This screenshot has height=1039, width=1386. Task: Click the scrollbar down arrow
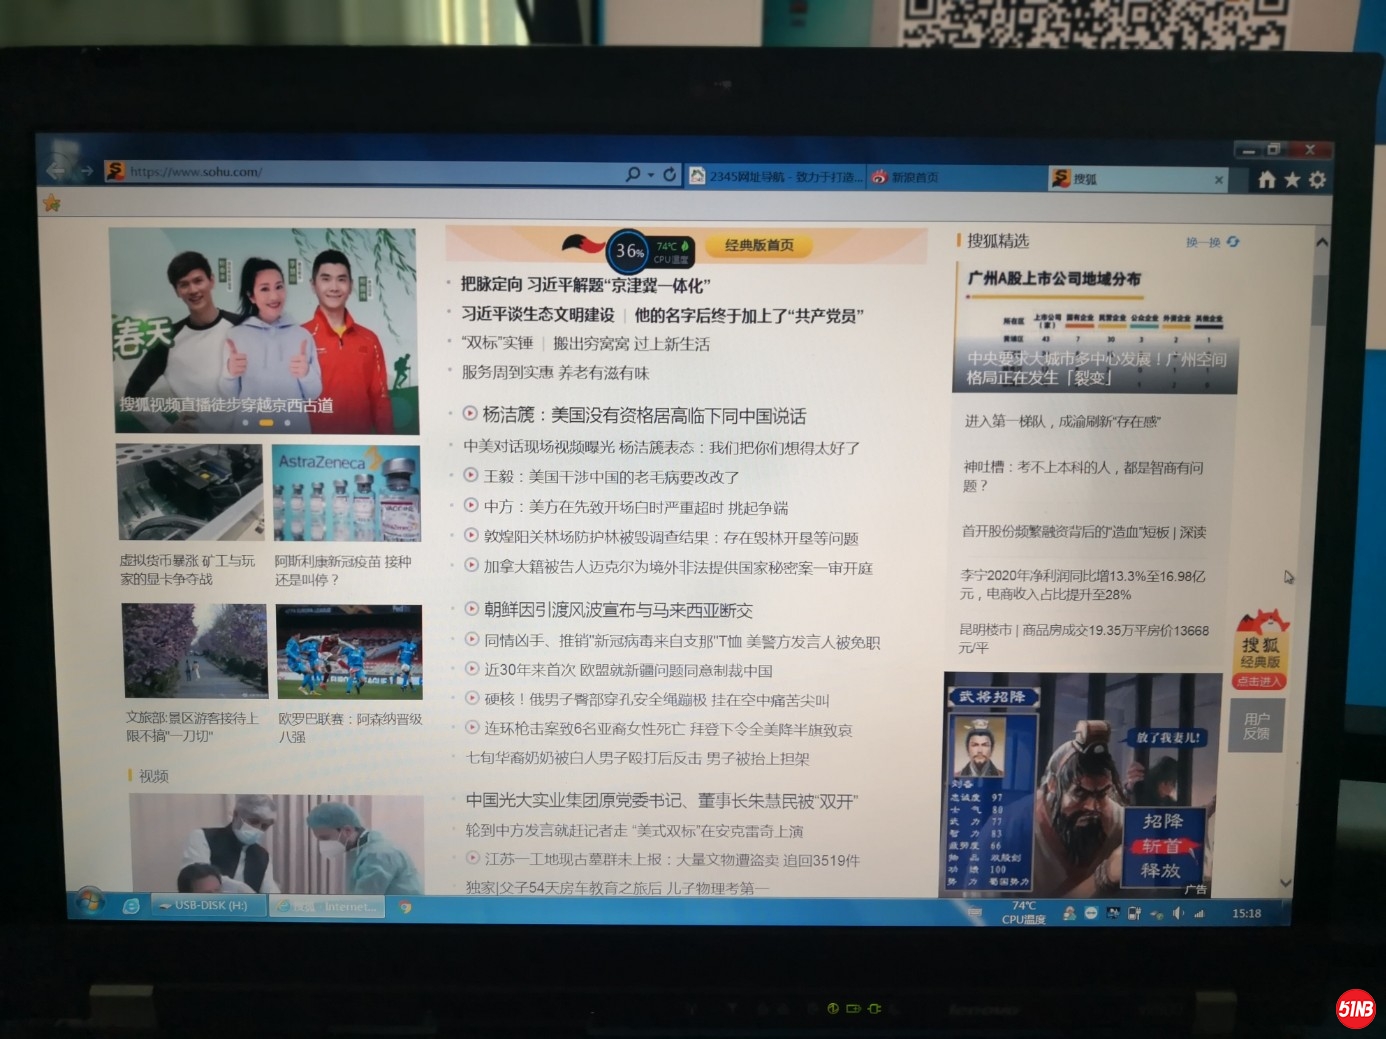(x=1286, y=883)
